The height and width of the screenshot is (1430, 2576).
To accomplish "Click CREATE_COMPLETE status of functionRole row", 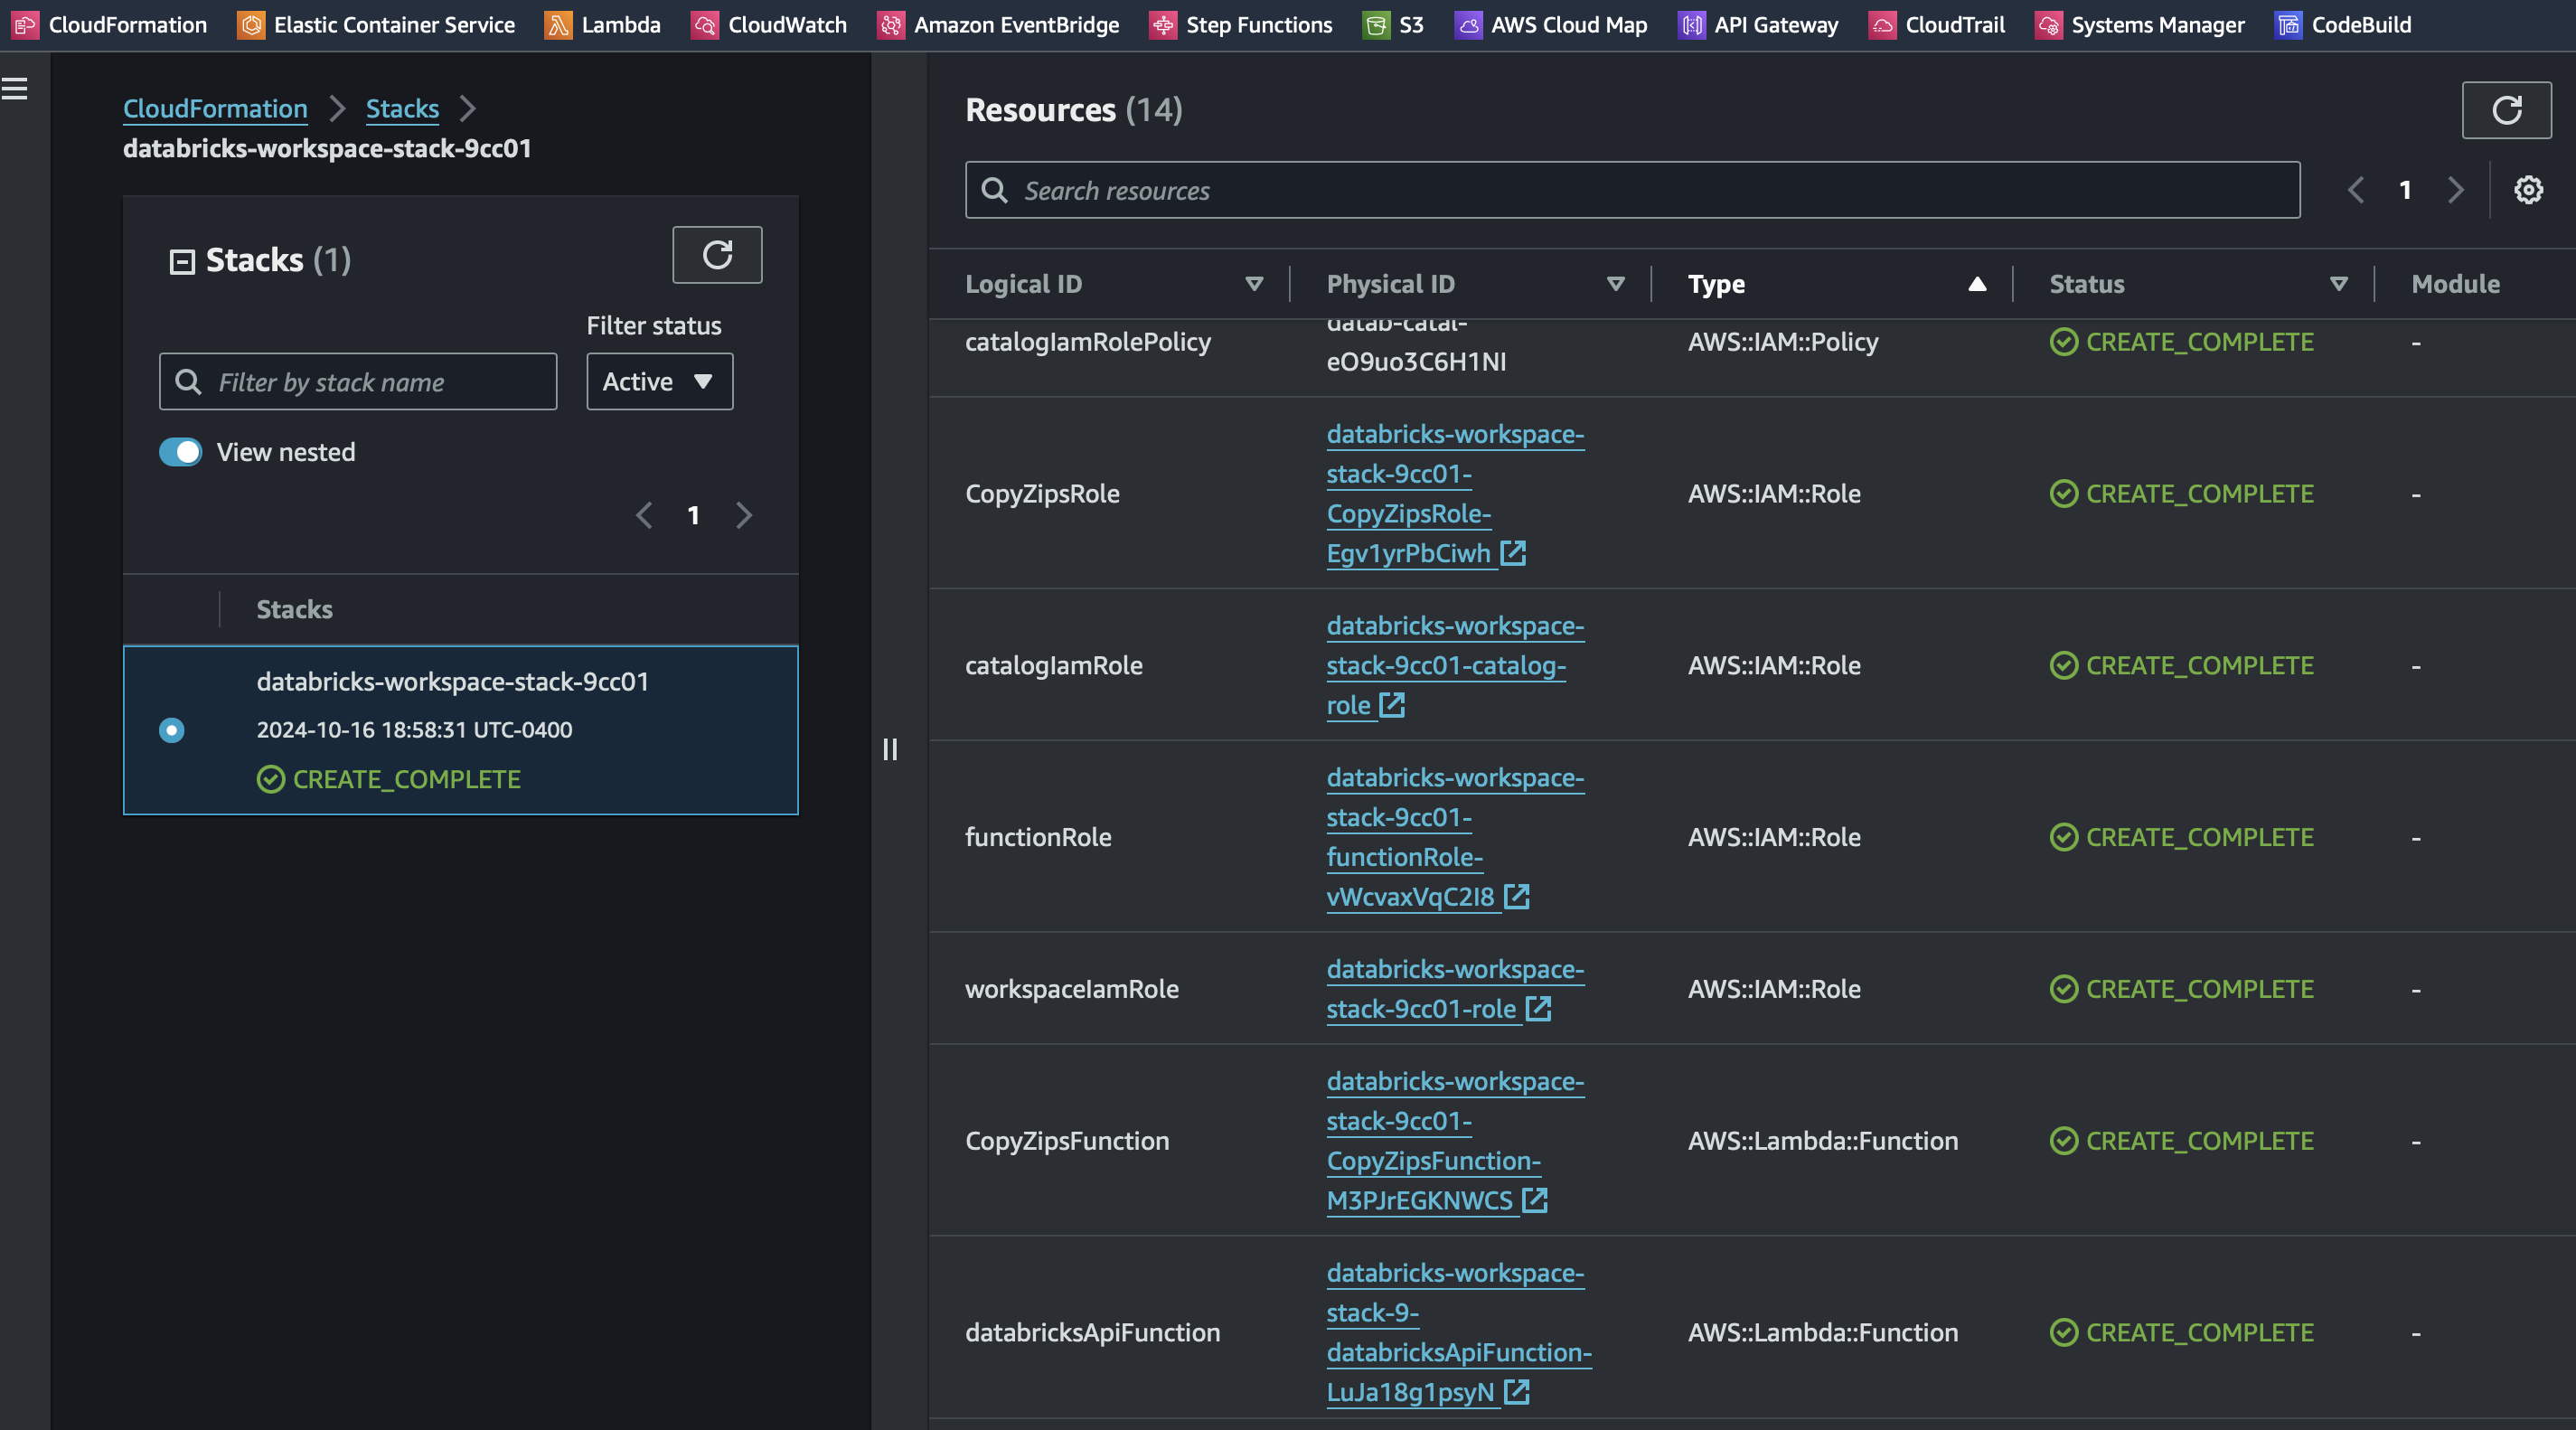I will point(2181,837).
